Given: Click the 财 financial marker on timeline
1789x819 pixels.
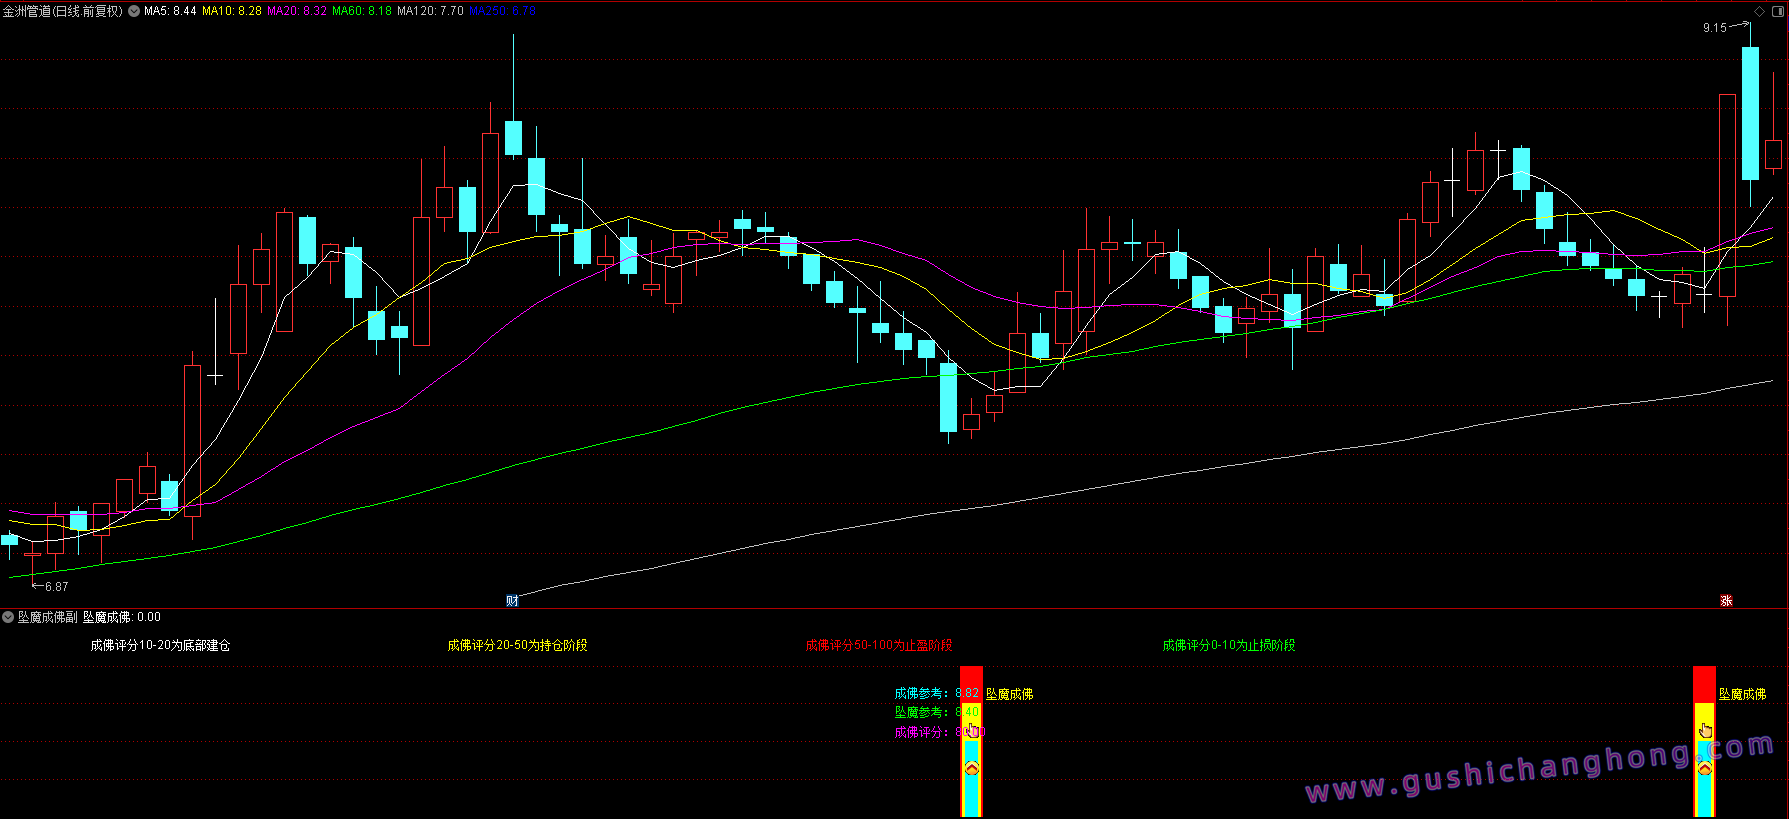Looking at the screenshot, I should (x=512, y=601).
